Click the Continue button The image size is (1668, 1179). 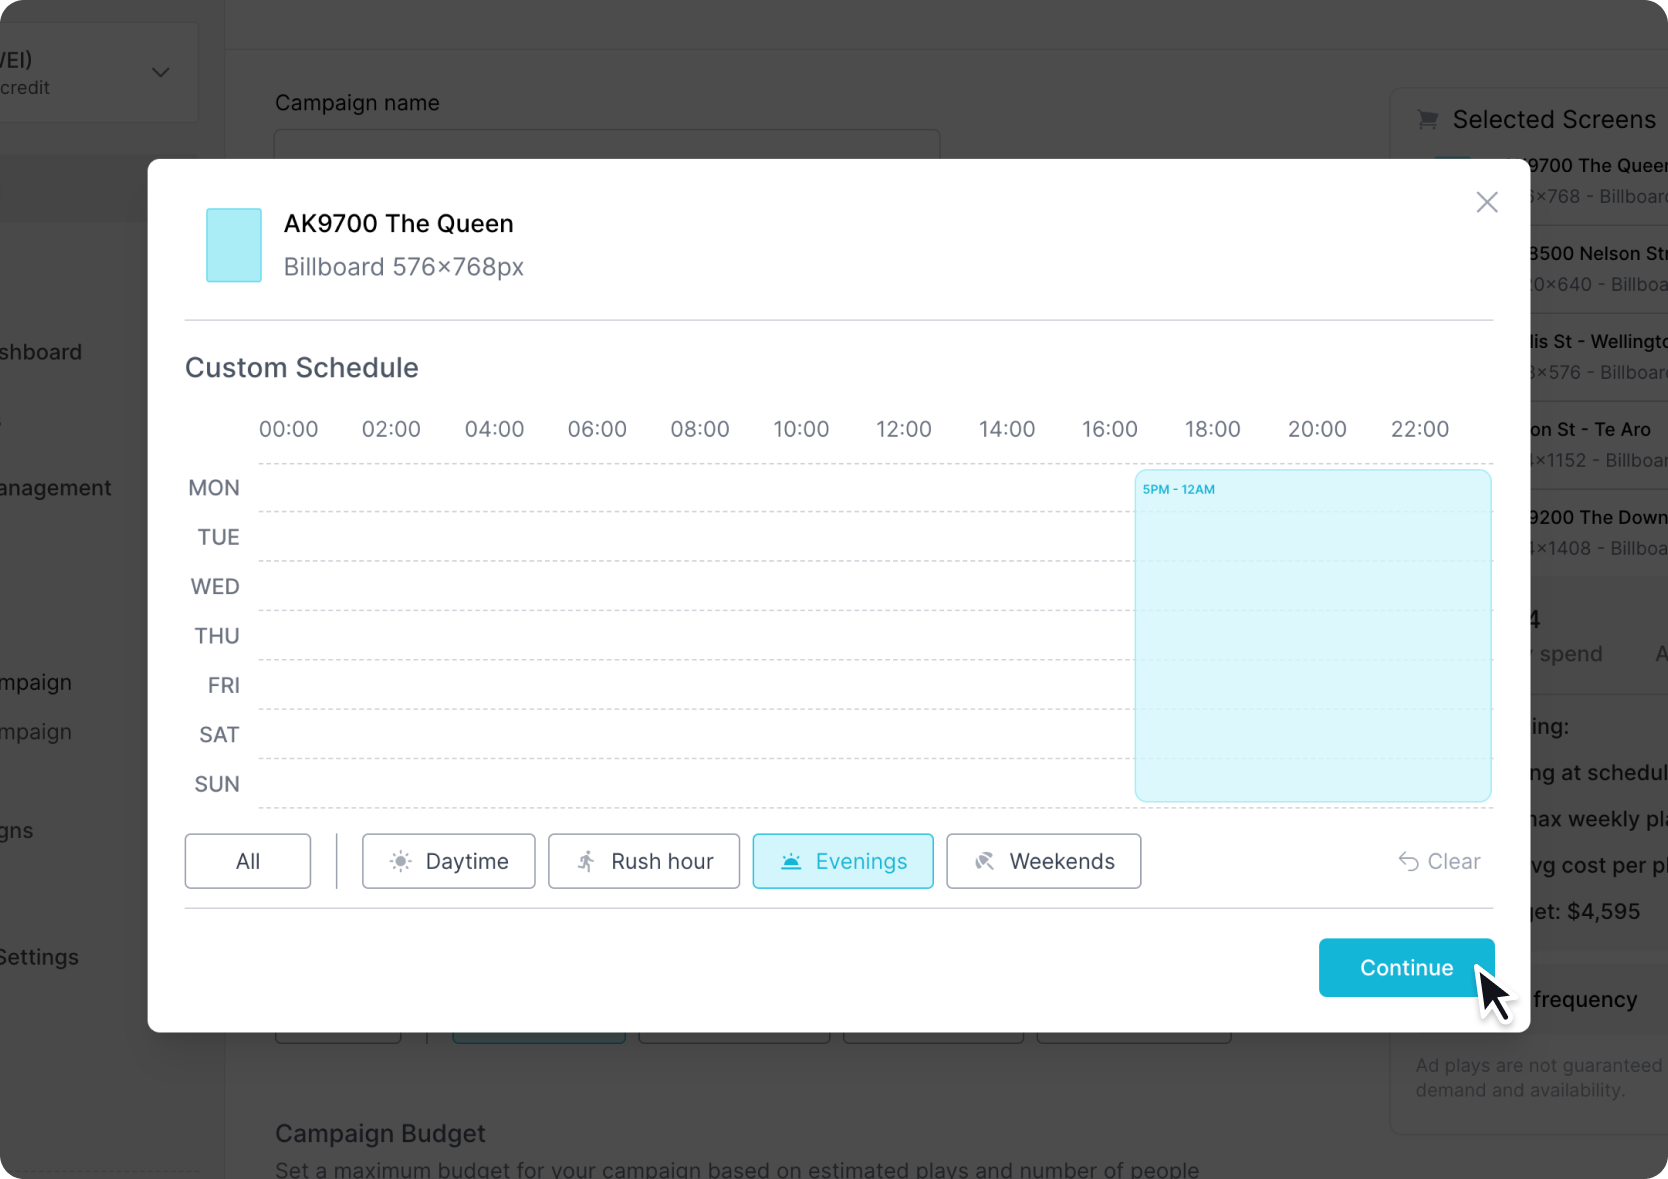tap(1407, 968)
